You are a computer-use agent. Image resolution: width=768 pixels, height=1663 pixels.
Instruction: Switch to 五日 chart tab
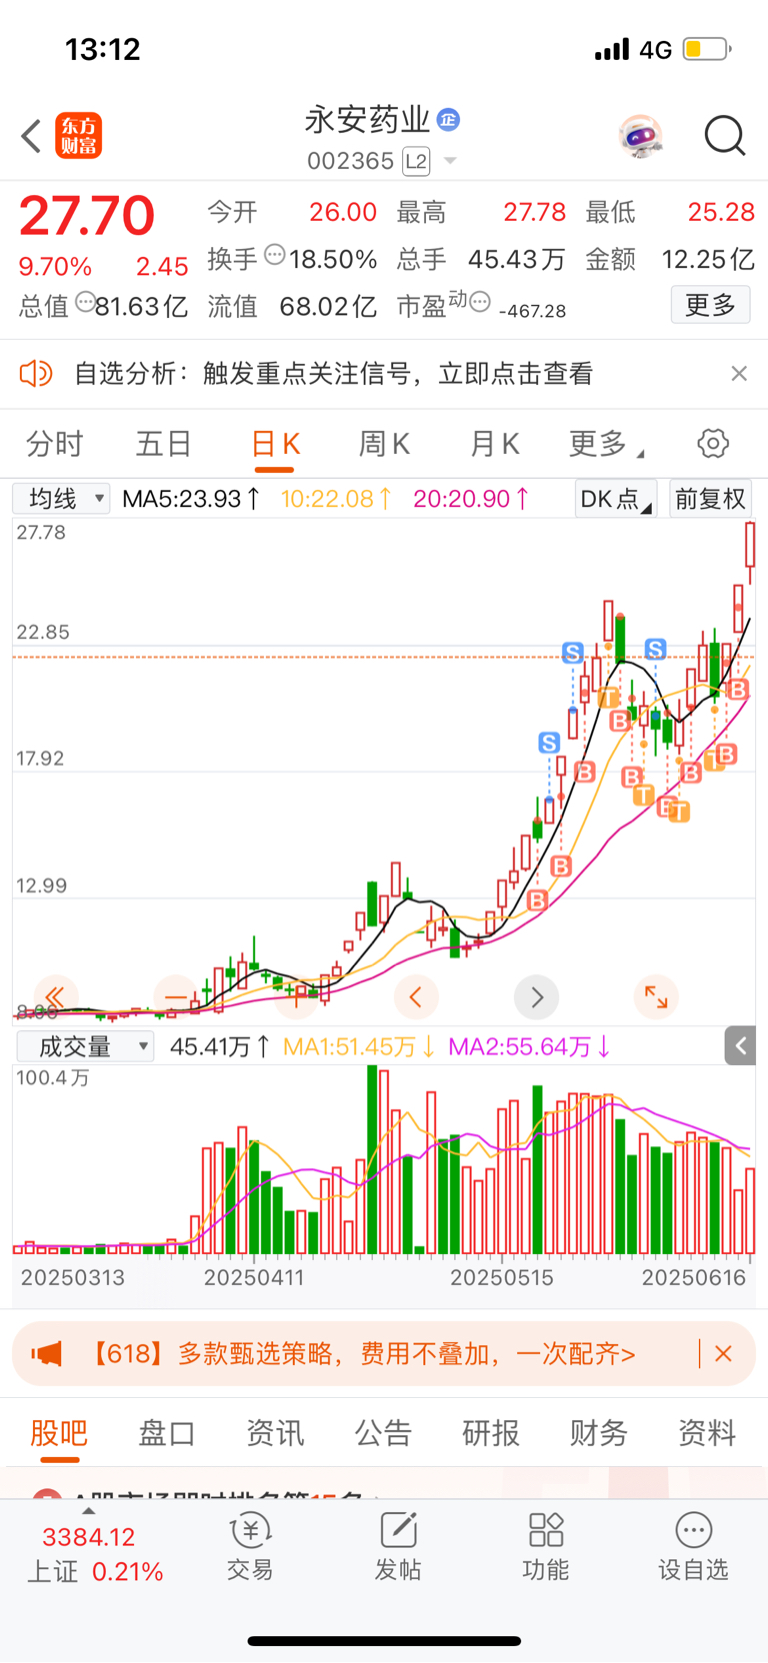pyautogui.click(x=164, y=443)
